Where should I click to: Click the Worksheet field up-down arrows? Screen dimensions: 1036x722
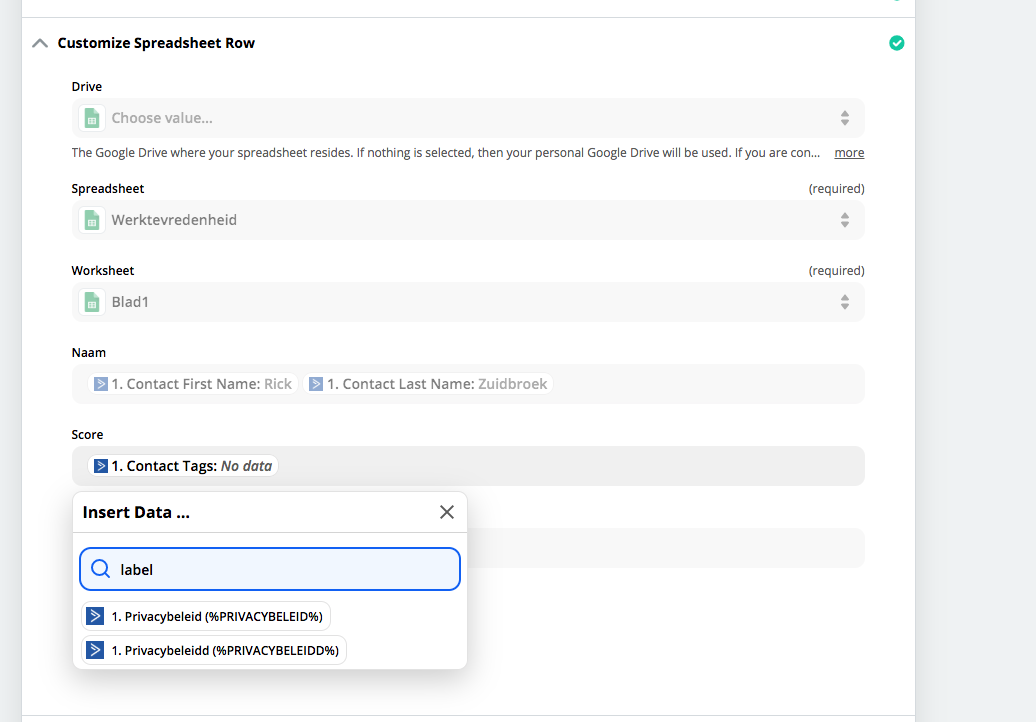click(x=844, y=302)
